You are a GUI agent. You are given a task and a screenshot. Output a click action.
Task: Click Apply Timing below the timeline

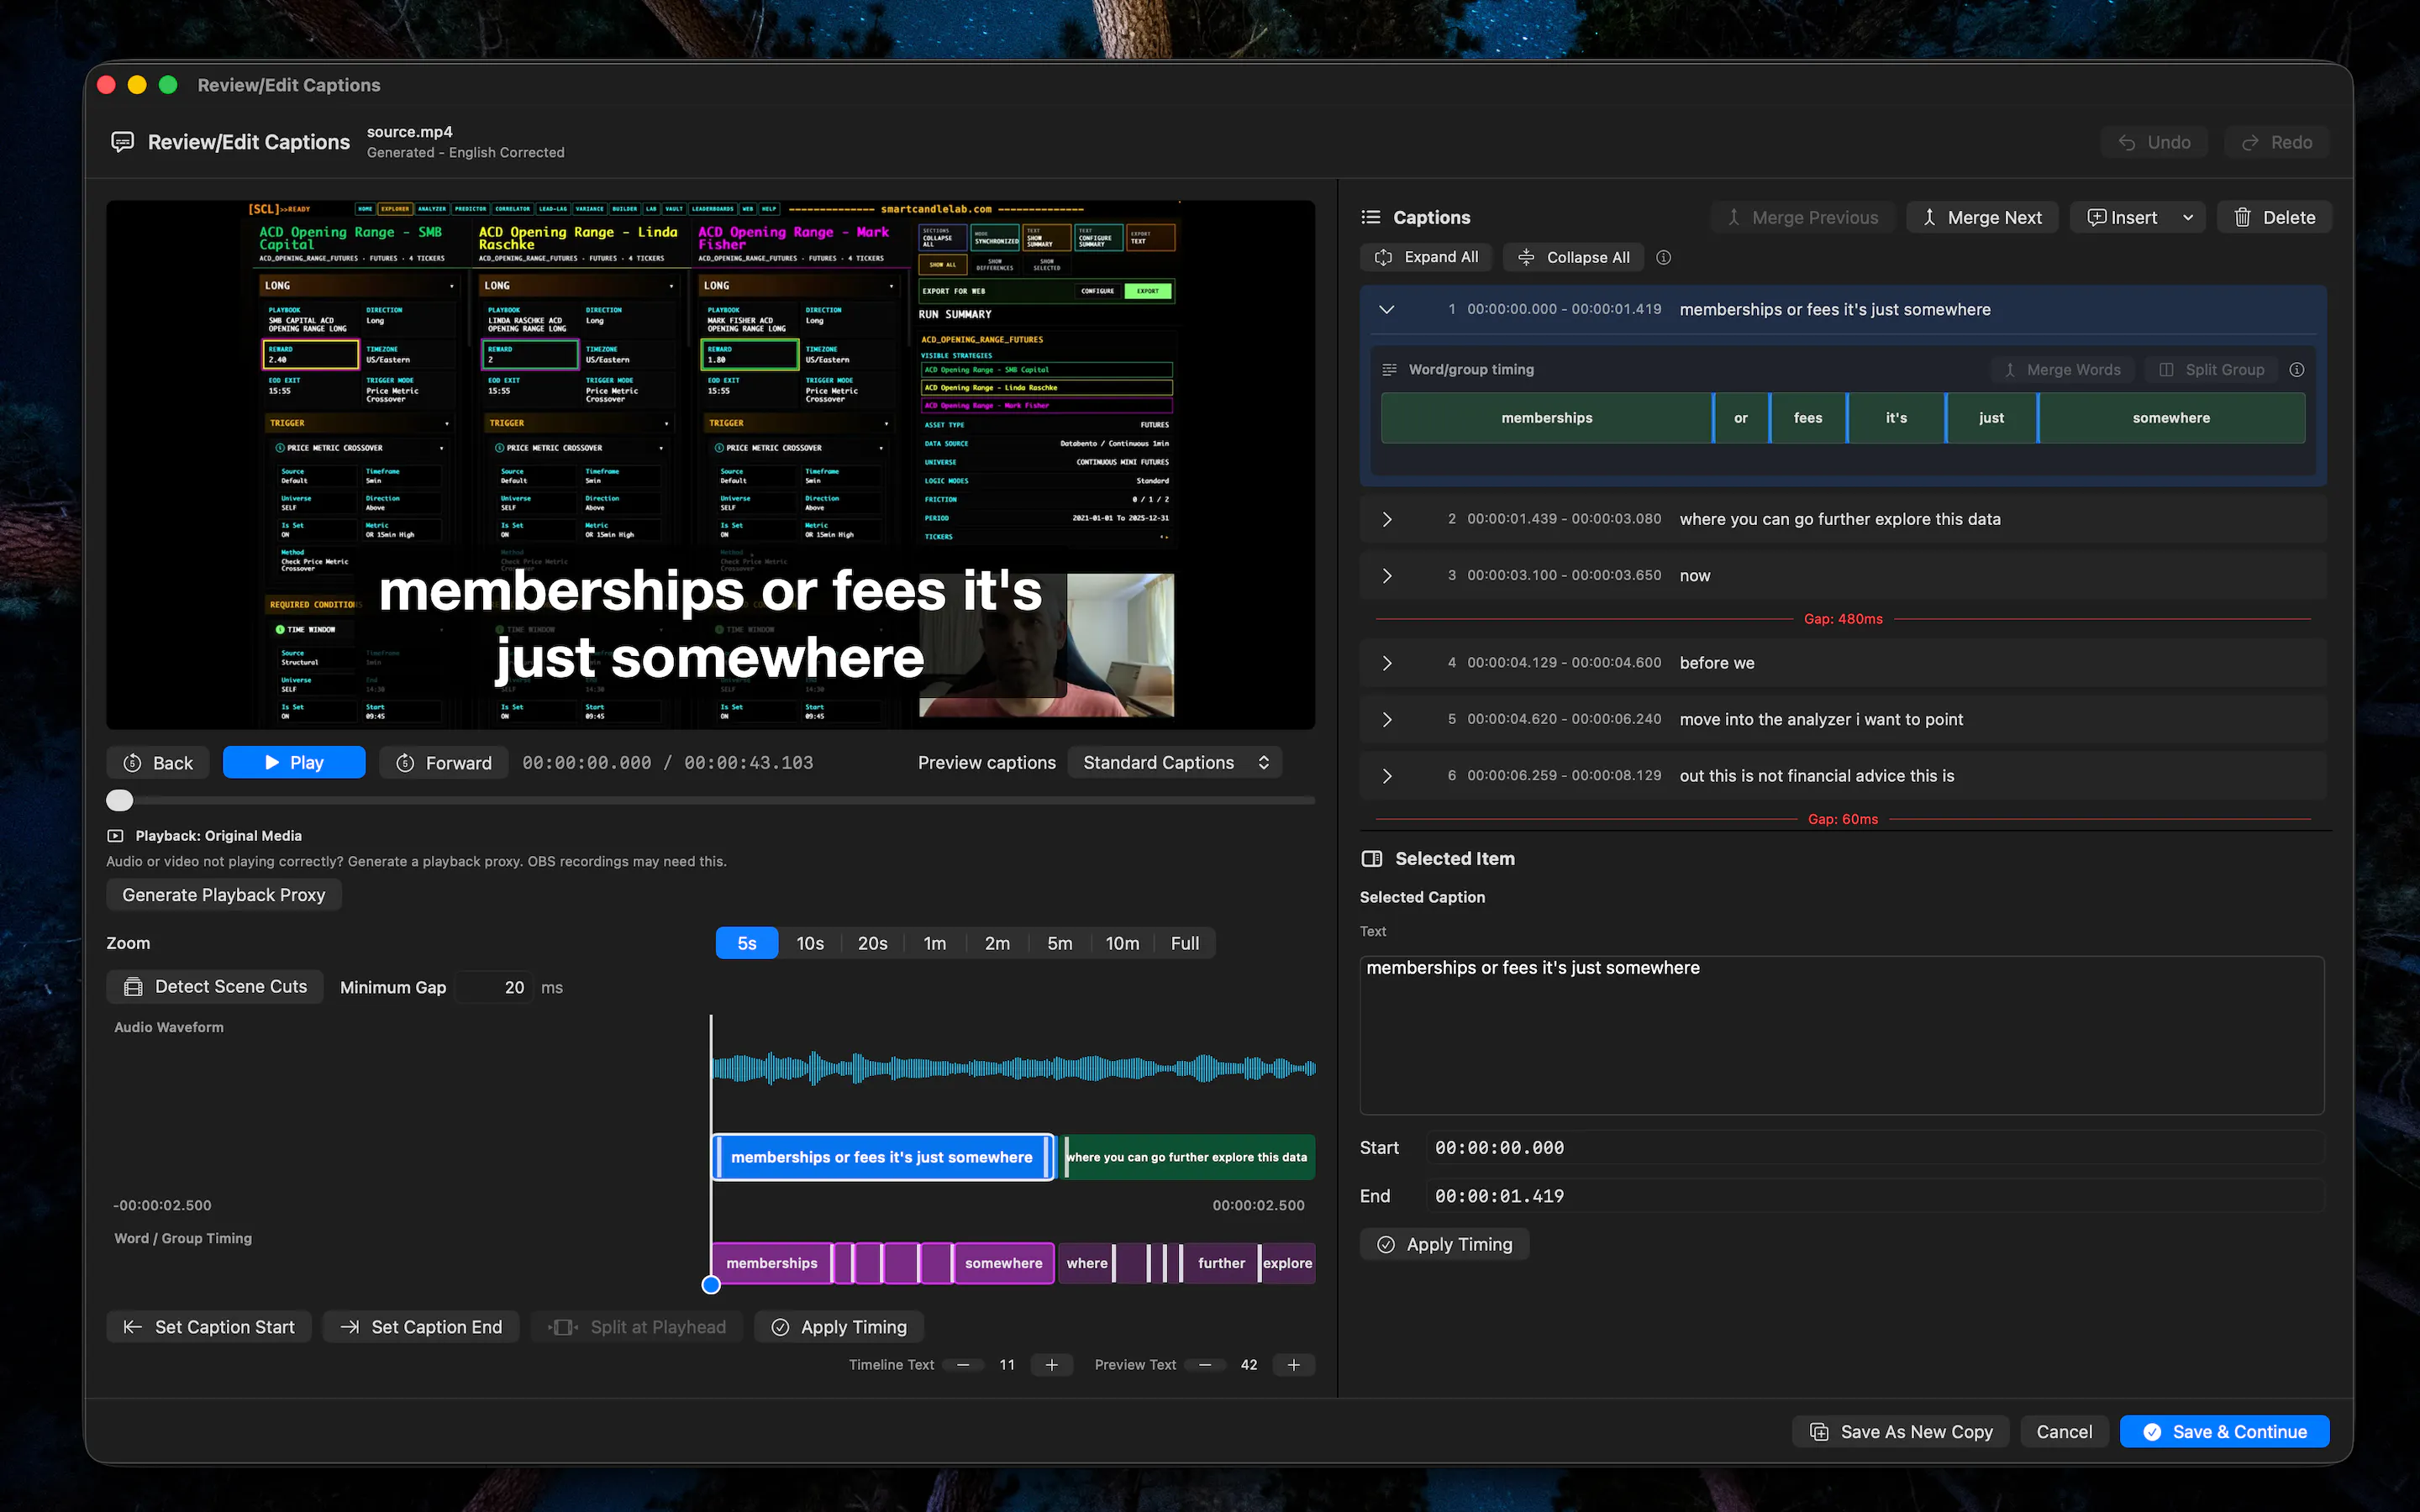[x=839, y=1327]
